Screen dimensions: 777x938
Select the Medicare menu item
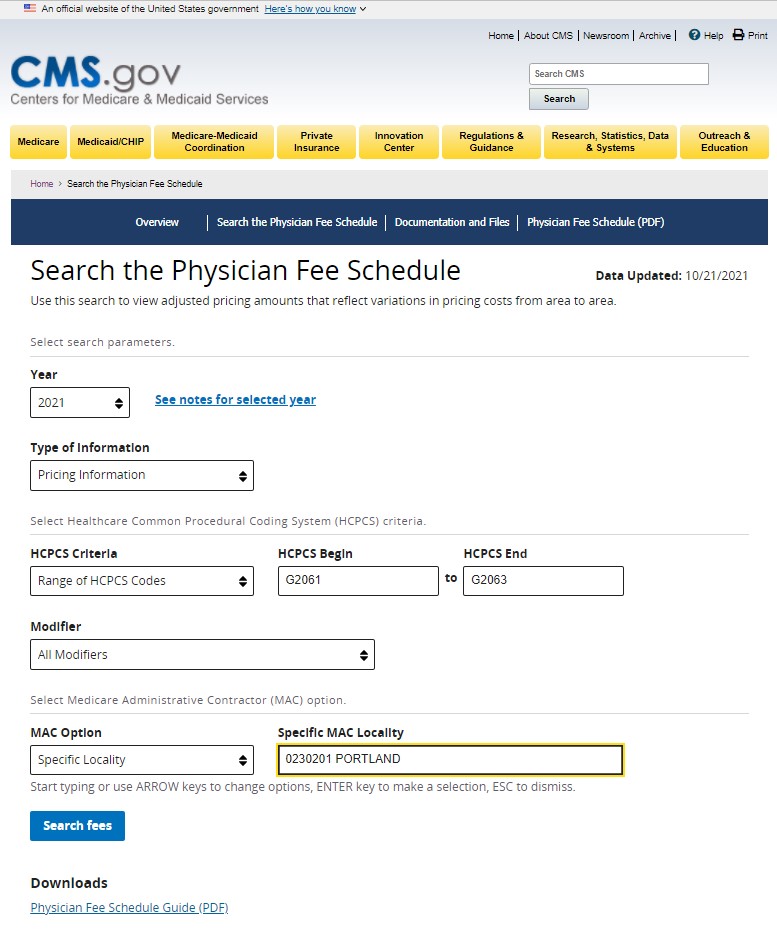tap(37, 142)
